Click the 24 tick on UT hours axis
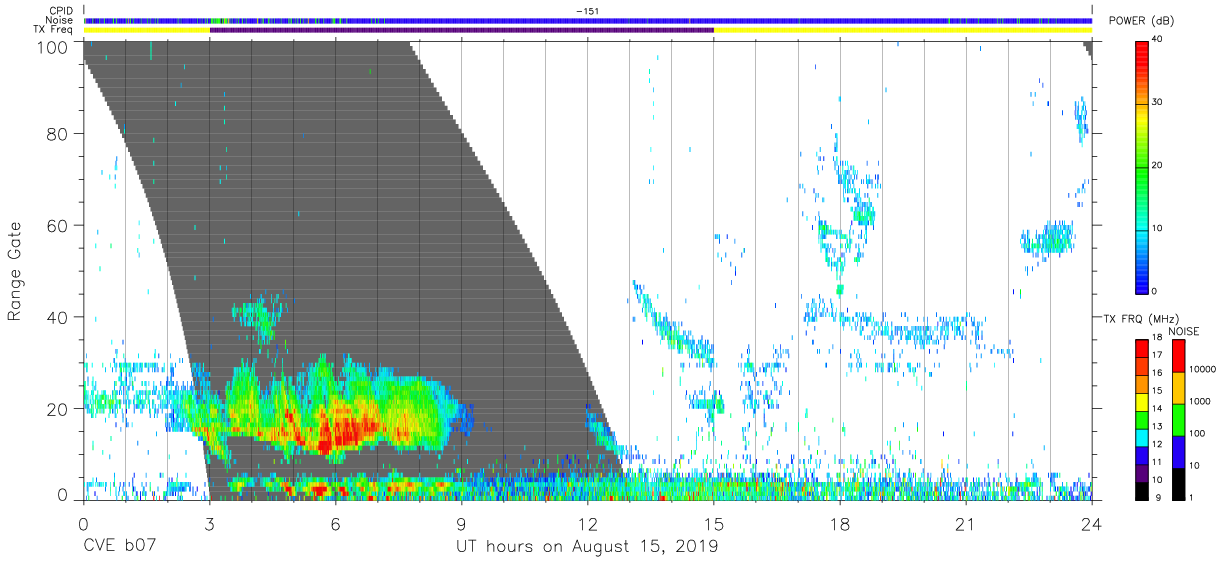 click(1091, 523)
